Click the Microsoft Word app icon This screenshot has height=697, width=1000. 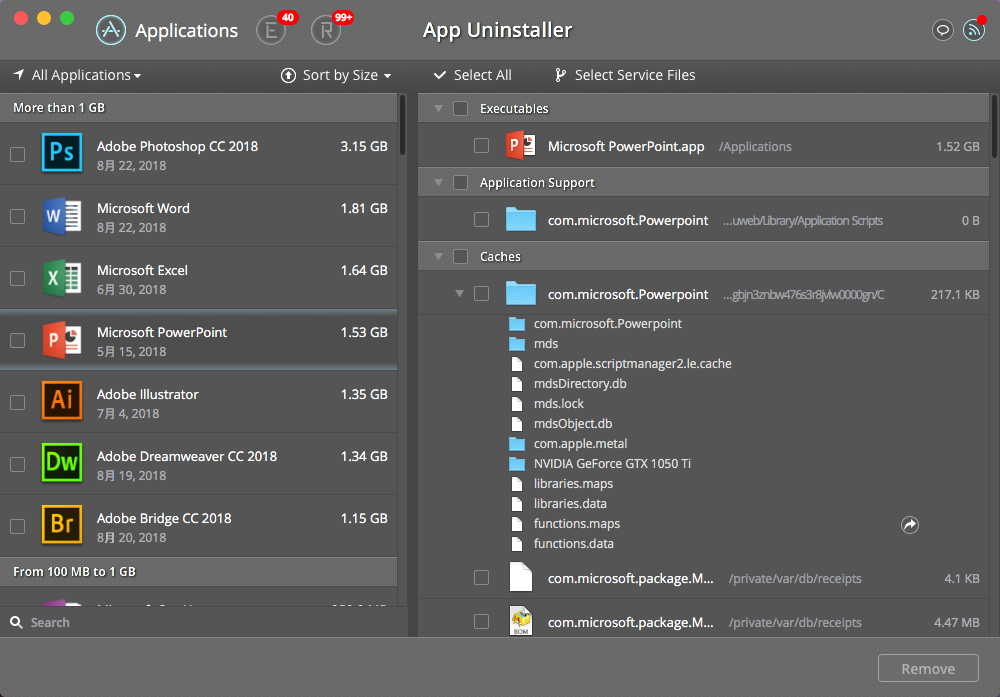pyautogui.click(x=62, y=216)
